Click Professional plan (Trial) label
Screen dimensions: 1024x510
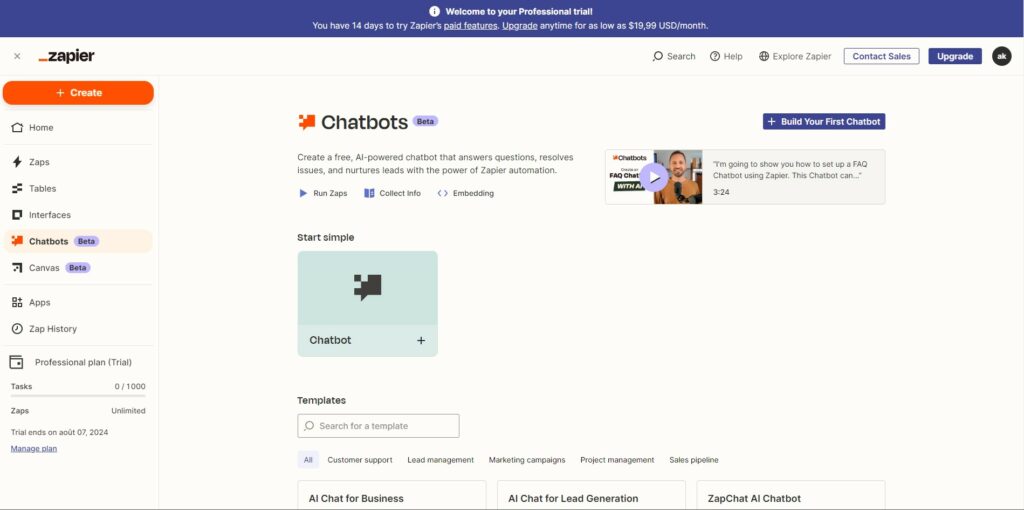tap(84, 362)
